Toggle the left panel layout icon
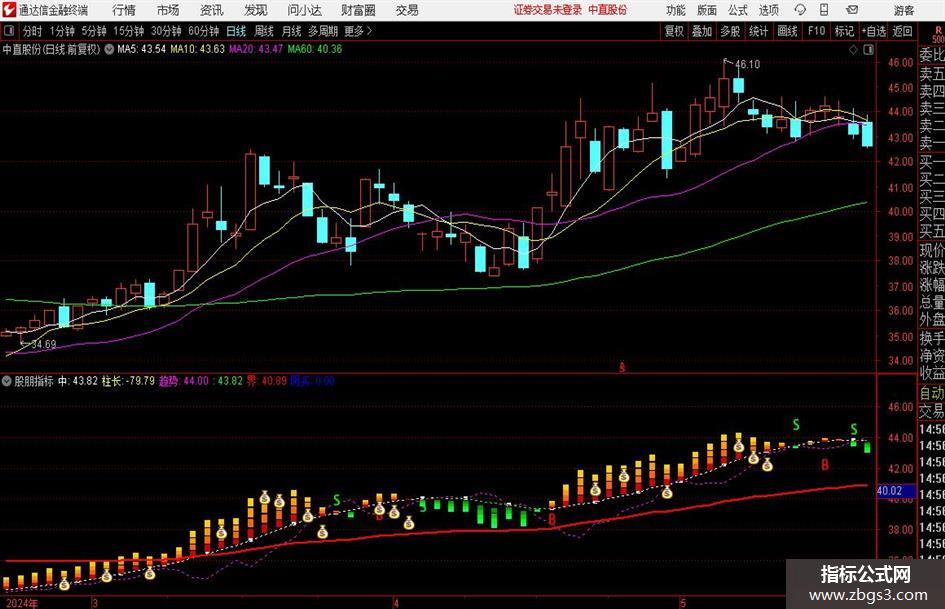Image resolution: width=945 pixels, height=609 pixels. (x=8, y=31)
